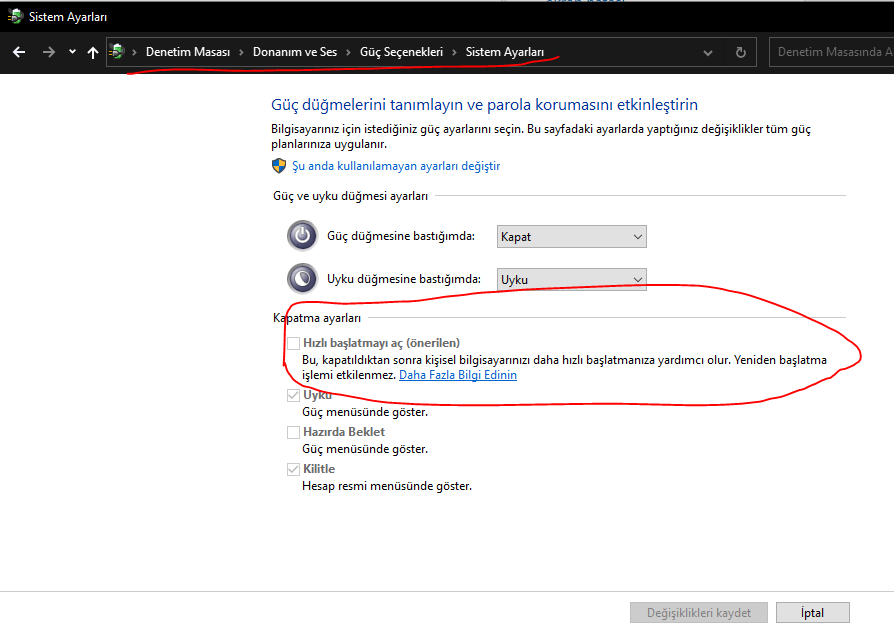Viewport: 894px width, 633px height.
Task: Toggle the Uyku checkbox
Action: point(293,395)
